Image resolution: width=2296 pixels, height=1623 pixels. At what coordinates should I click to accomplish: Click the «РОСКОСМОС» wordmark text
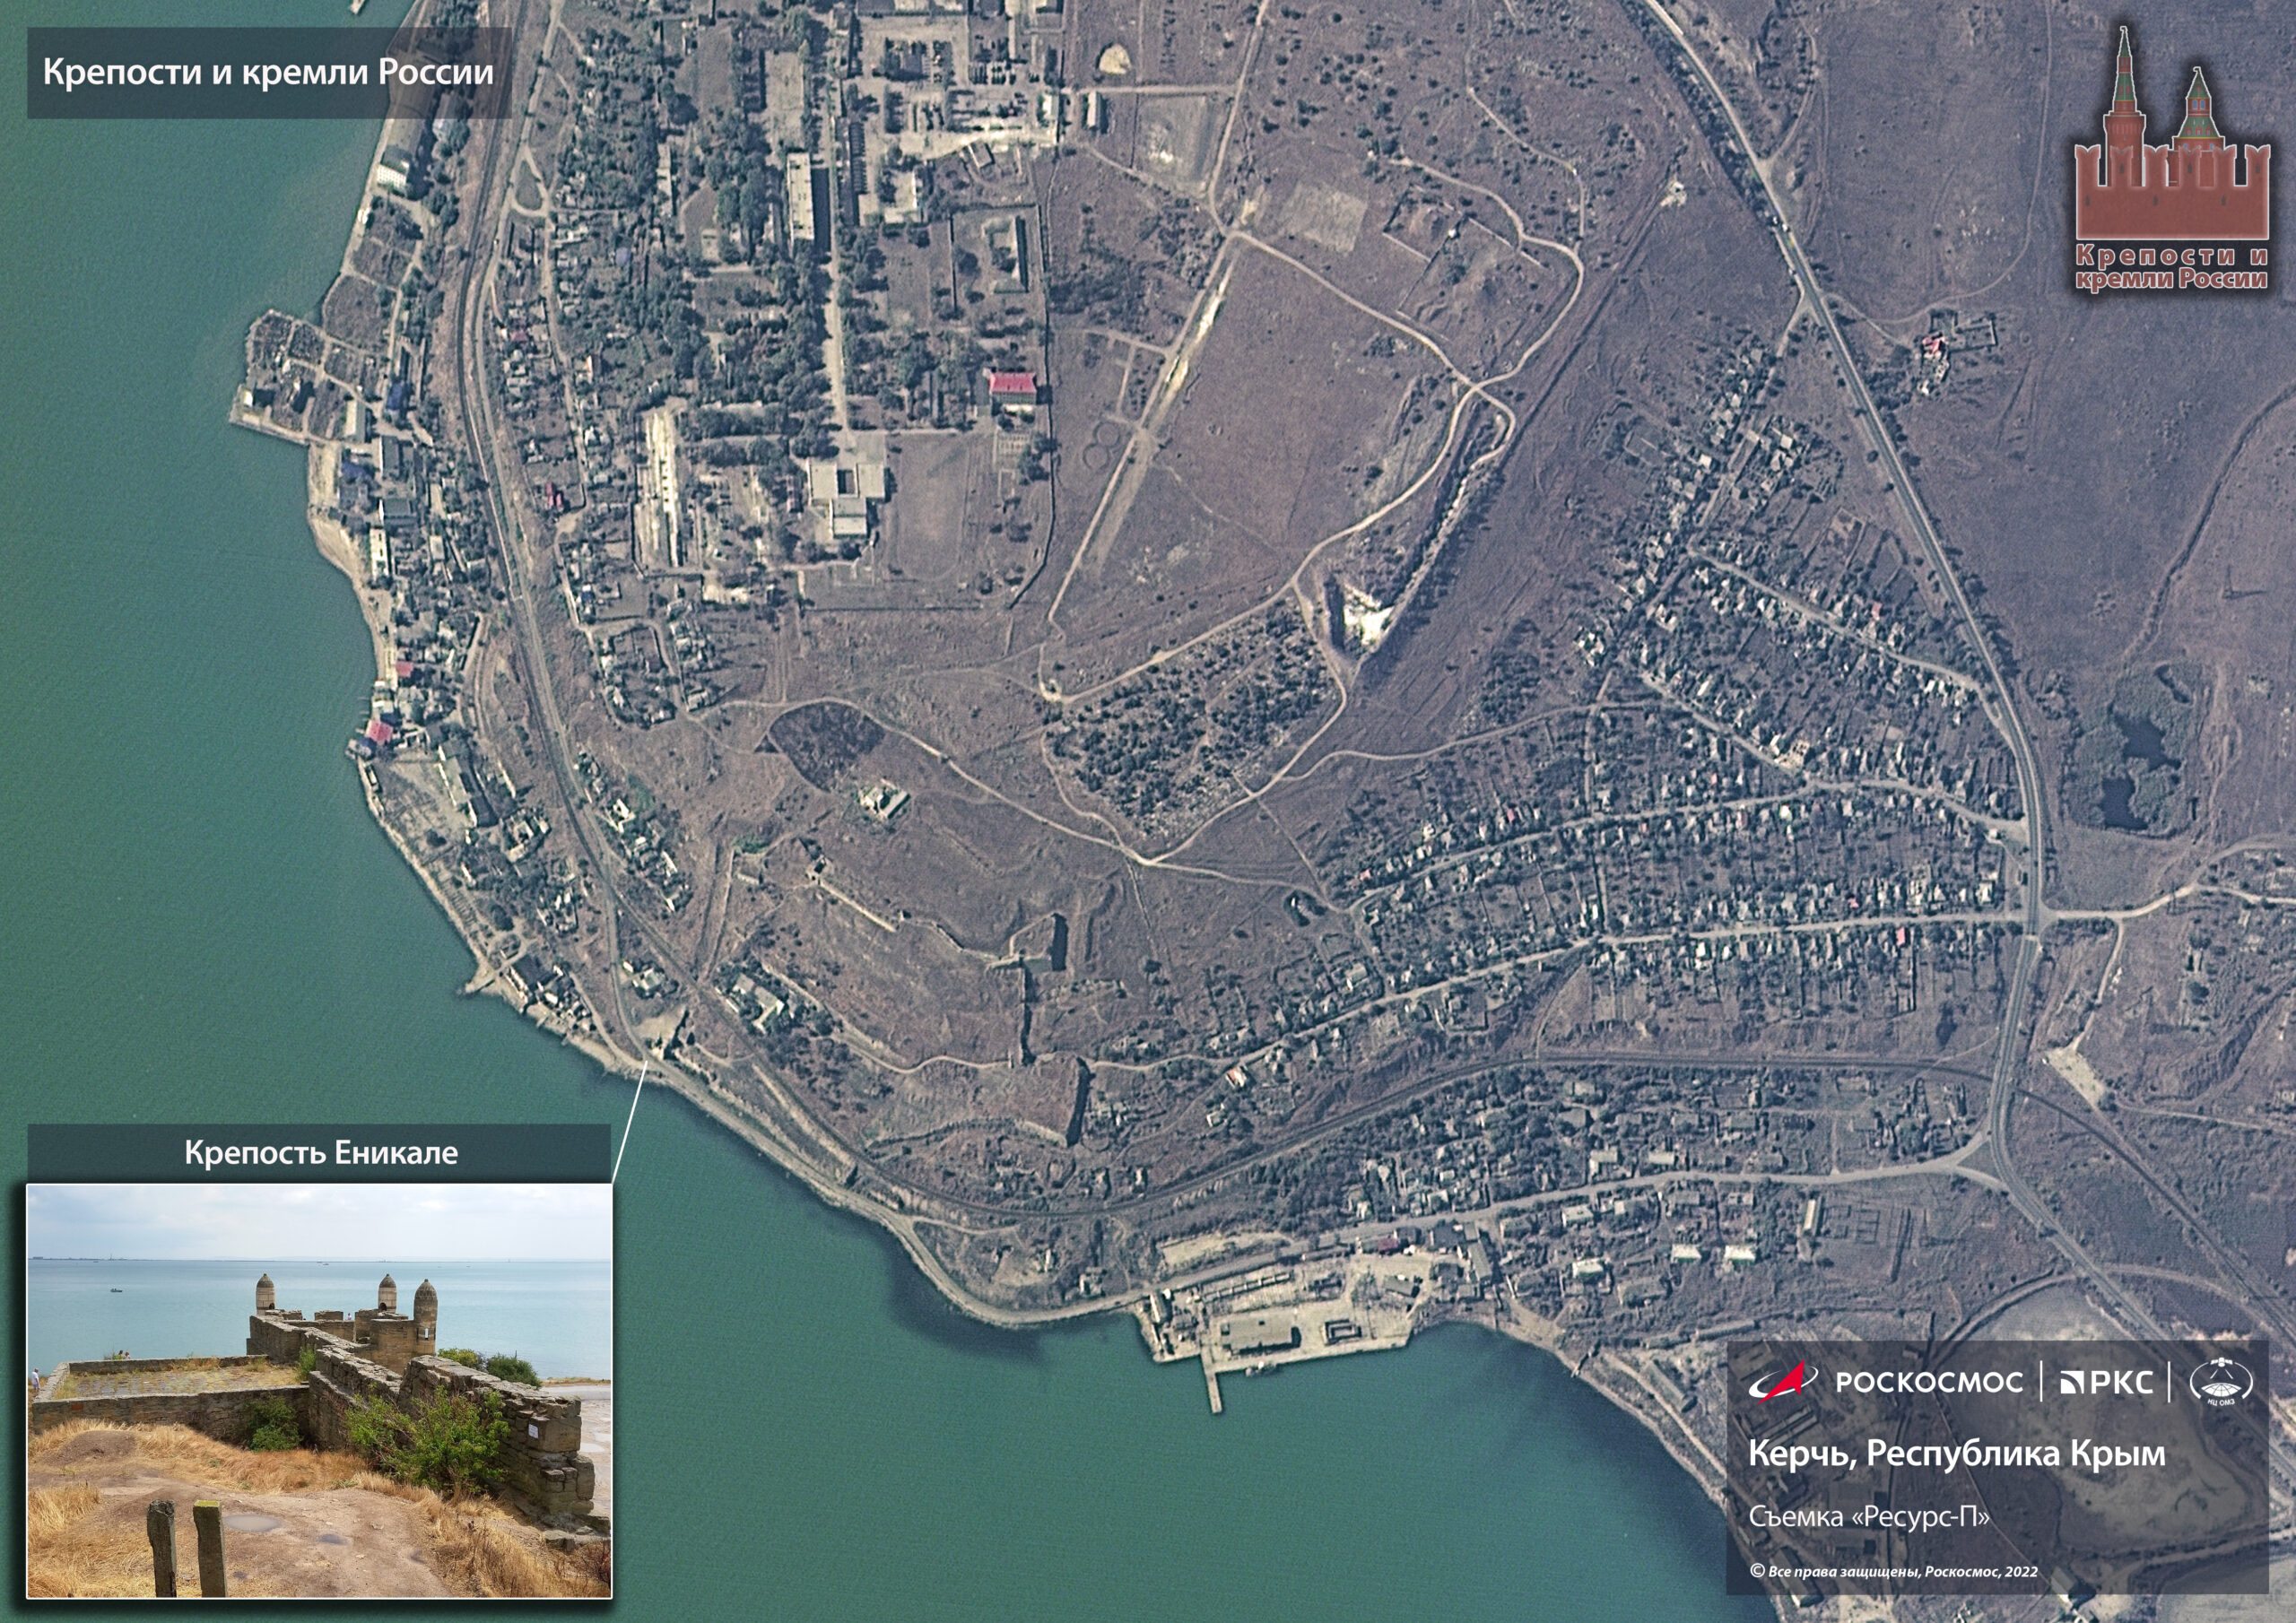point(1929,1382)
